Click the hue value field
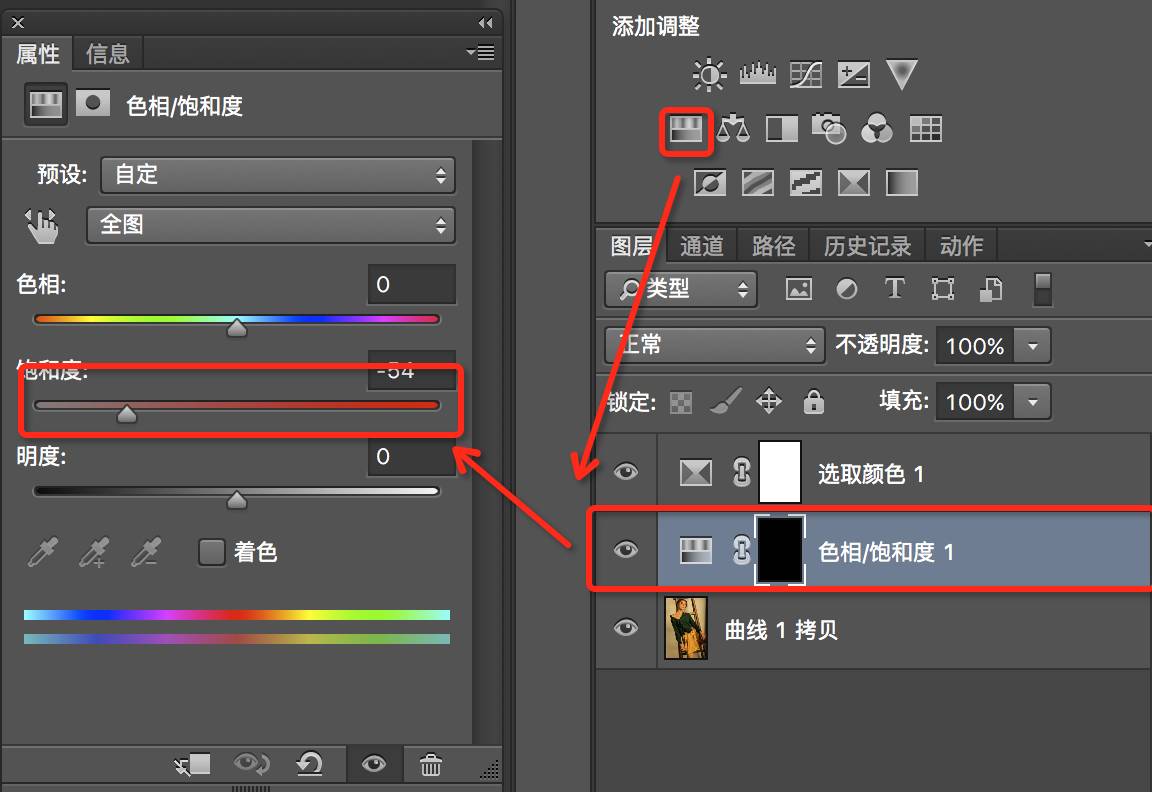 pyautogui.click(x=411, y=284)
